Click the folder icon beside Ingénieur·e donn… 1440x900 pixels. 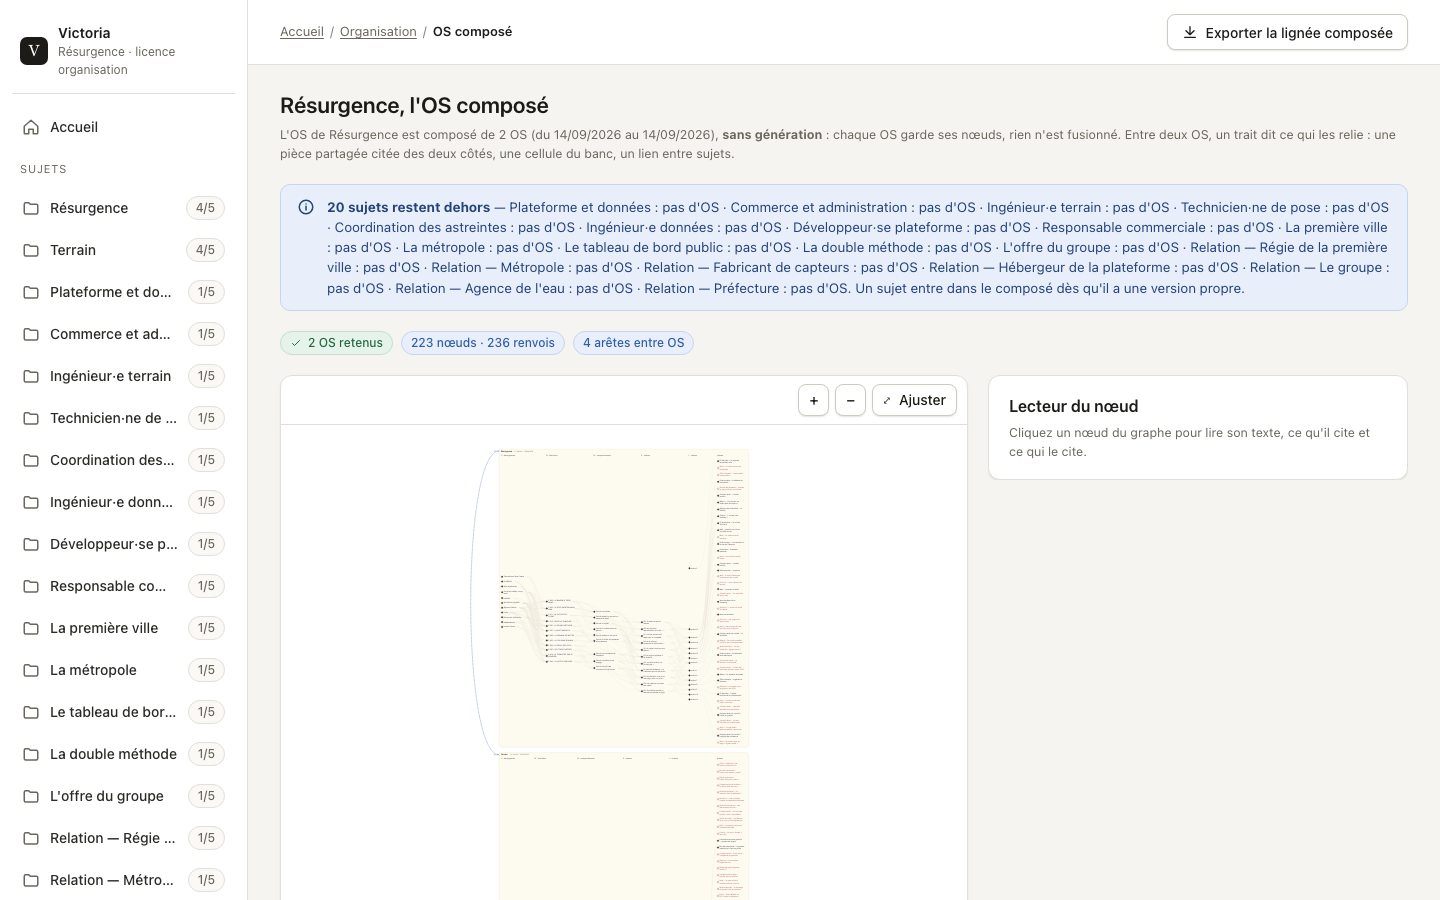coord(31,502)
